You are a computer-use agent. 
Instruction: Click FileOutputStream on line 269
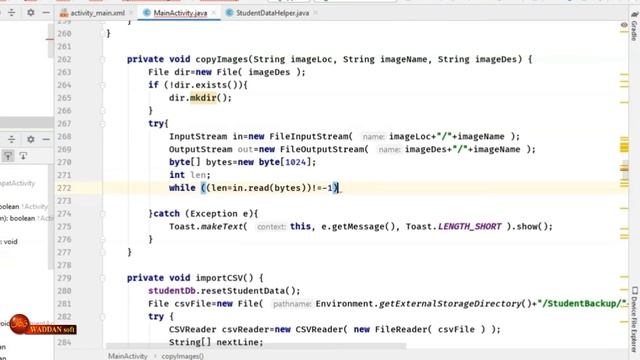[322, 149]
